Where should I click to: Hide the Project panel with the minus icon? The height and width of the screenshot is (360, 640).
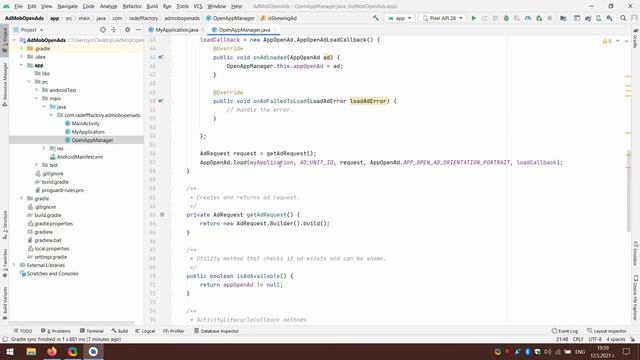138,30
